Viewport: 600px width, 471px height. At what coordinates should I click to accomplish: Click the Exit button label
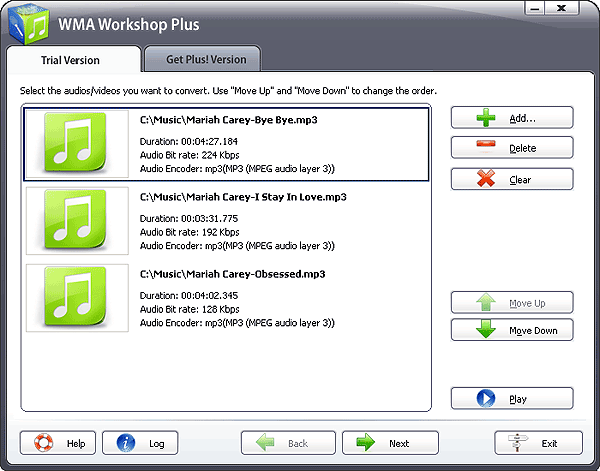549,443
